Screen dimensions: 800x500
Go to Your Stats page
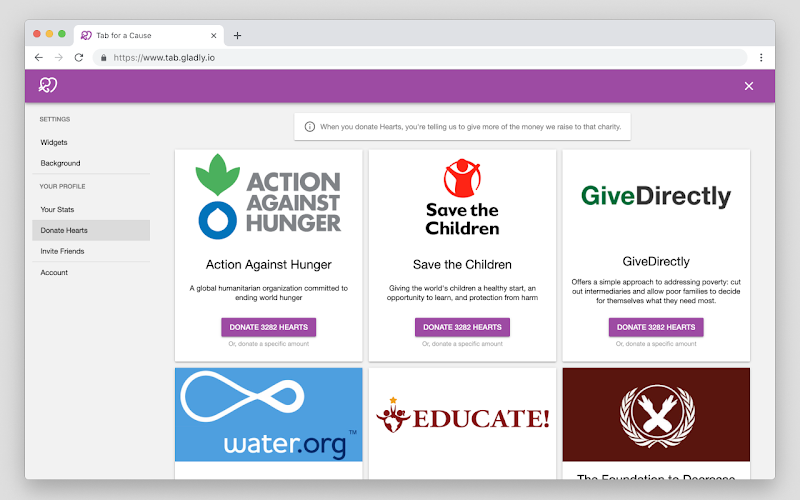[x=57, y=210]
